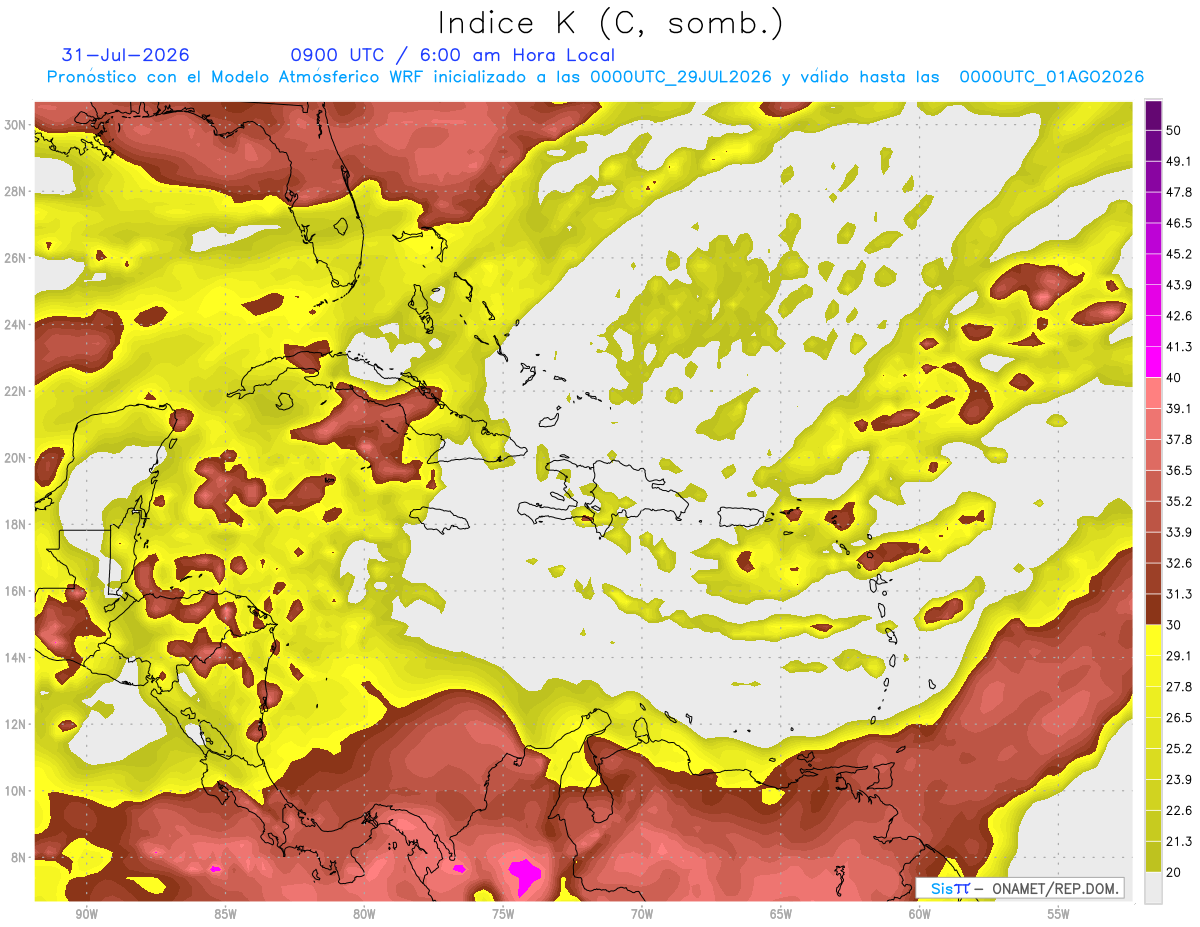Image resolution: width=1200 pixels, height=927 pixels.
Task: Click the dark purple swatch above 50
Action: [x=1153, y=117]
